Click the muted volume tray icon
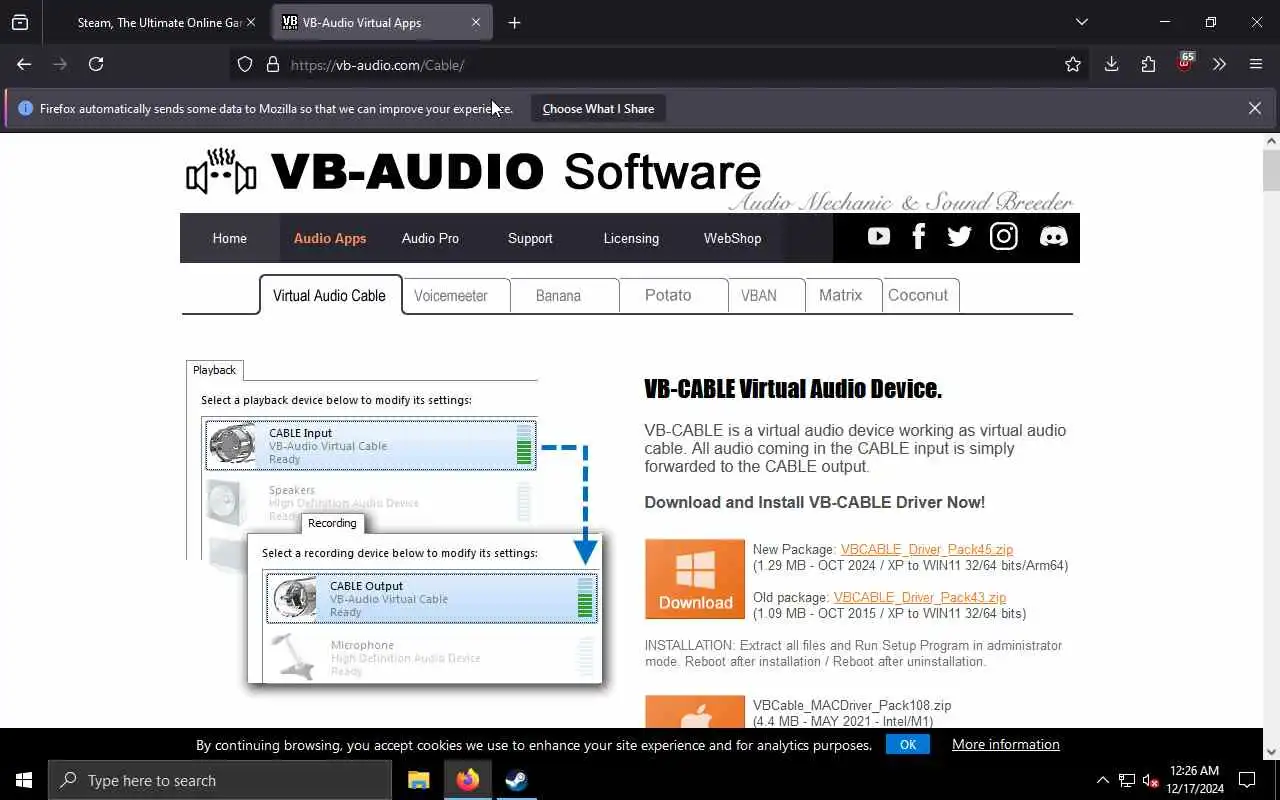 (x=1150, y=780)
